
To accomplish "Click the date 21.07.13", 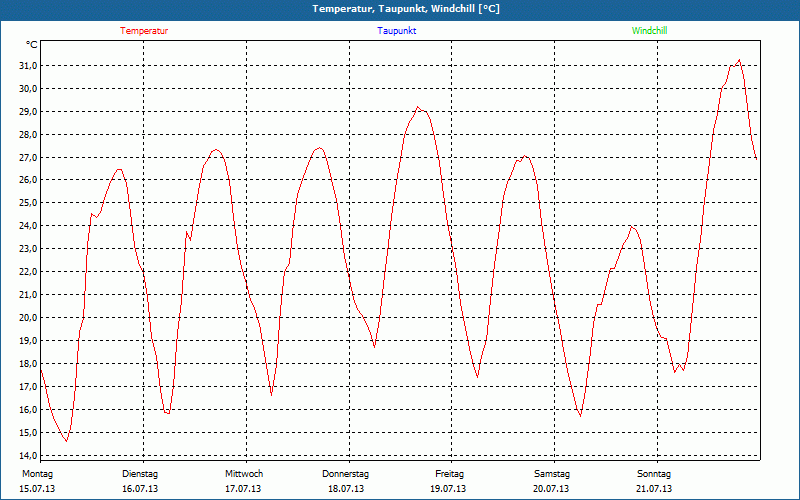I will coord(654,489).
